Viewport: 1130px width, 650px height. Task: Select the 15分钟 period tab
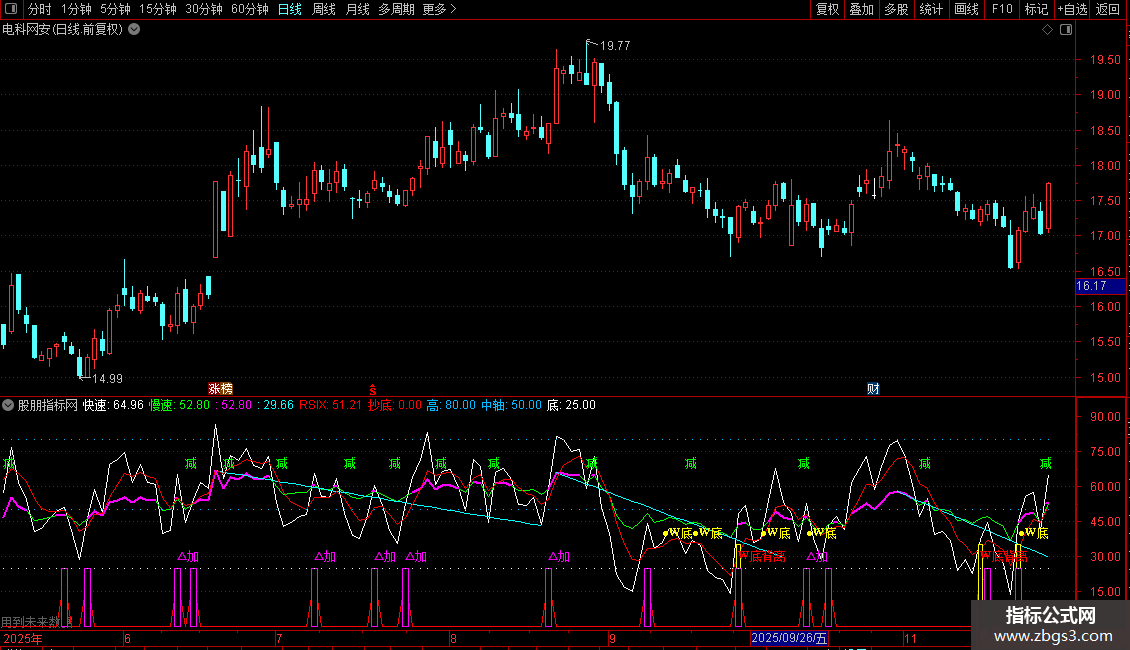tap(158, 10)
